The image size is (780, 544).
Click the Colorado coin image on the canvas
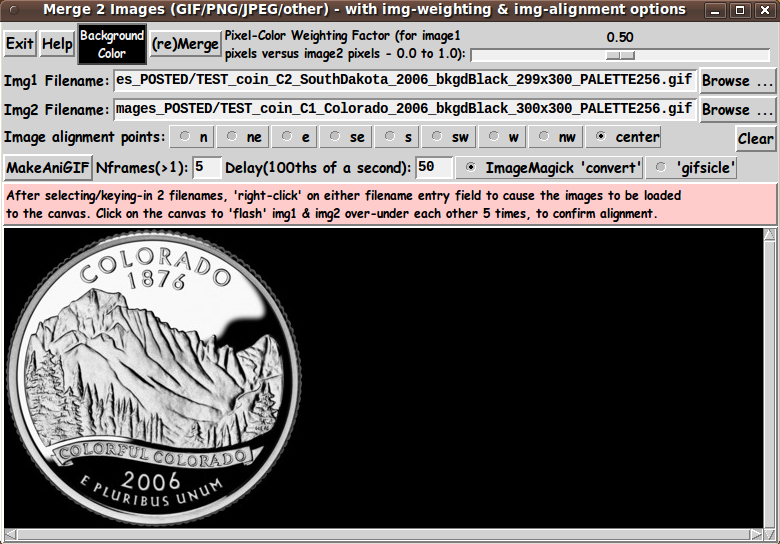pos(154,378)
